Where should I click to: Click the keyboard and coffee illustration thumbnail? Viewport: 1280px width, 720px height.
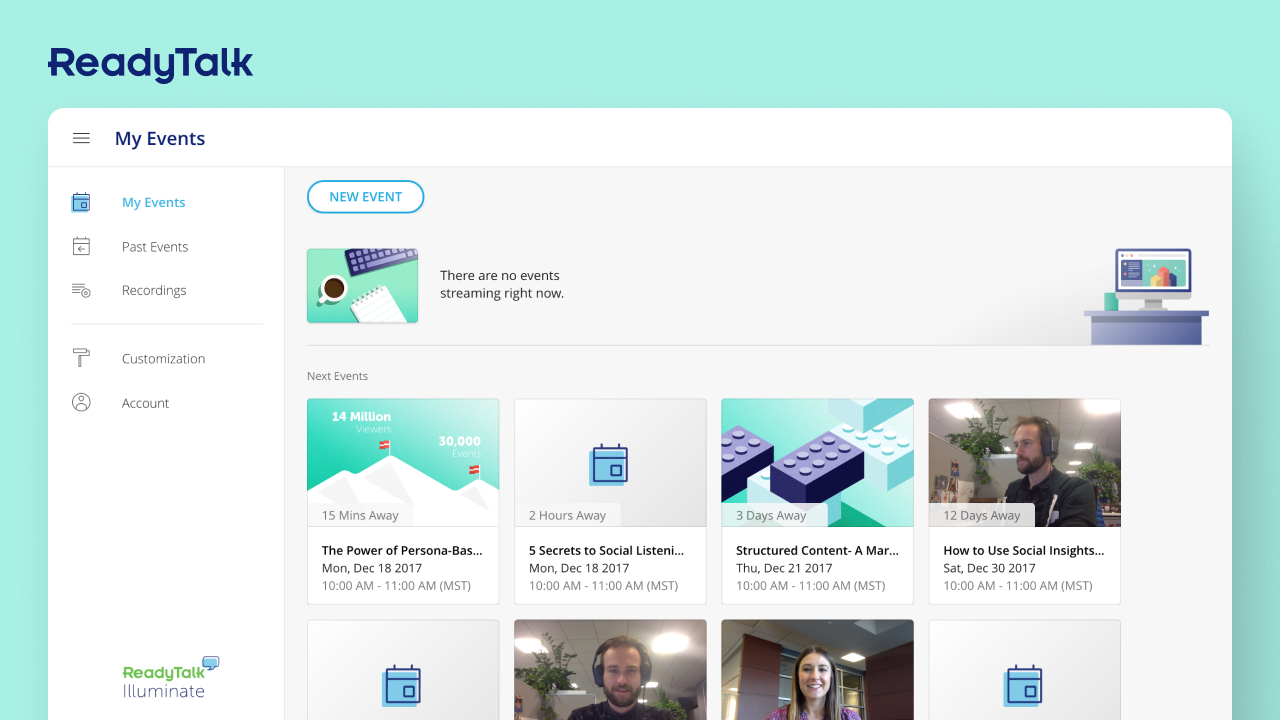pyautogui.click(x=362, y=286)
